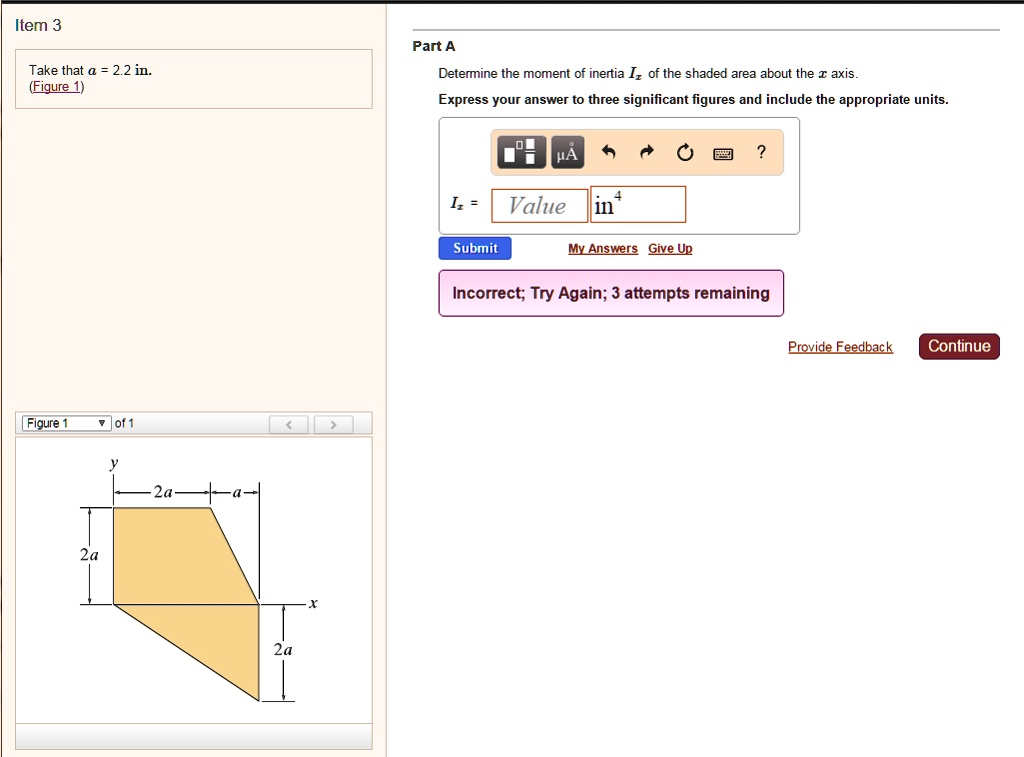Open the Provide Feedback link
The image size is (1024, 757).
pyautogui.click(x=840, y=346)
